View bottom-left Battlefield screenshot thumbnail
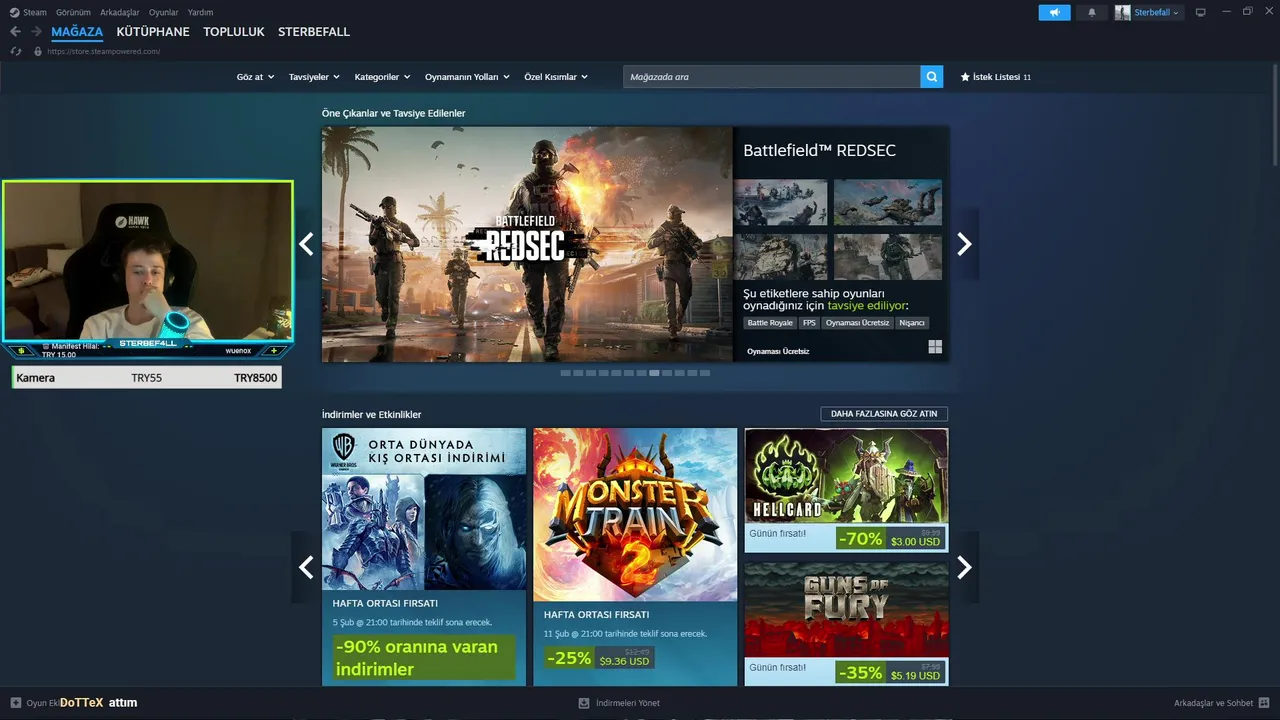This screenshot has width=1280, height=720. pyautogui.click(x=780, y=257)
